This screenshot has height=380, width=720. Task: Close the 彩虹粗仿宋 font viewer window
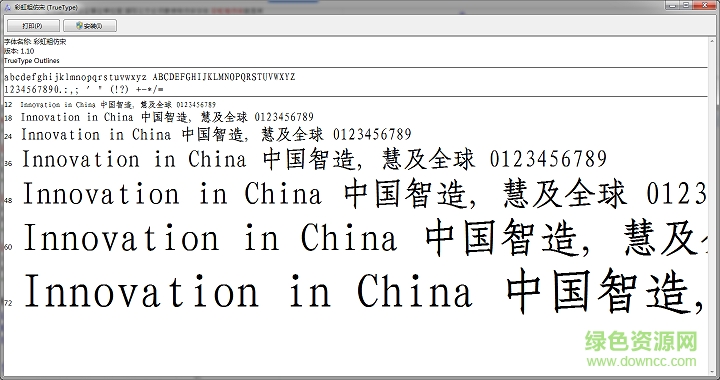tap(704, 5)
